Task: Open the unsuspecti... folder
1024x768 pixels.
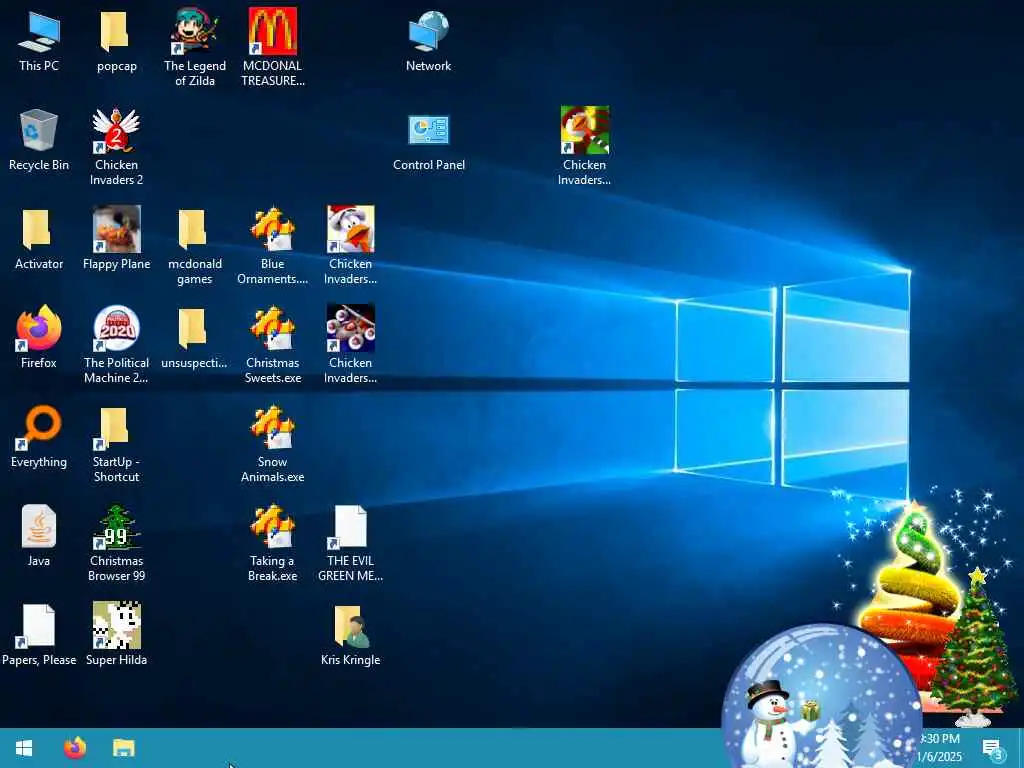Action: tap(195, 338)
